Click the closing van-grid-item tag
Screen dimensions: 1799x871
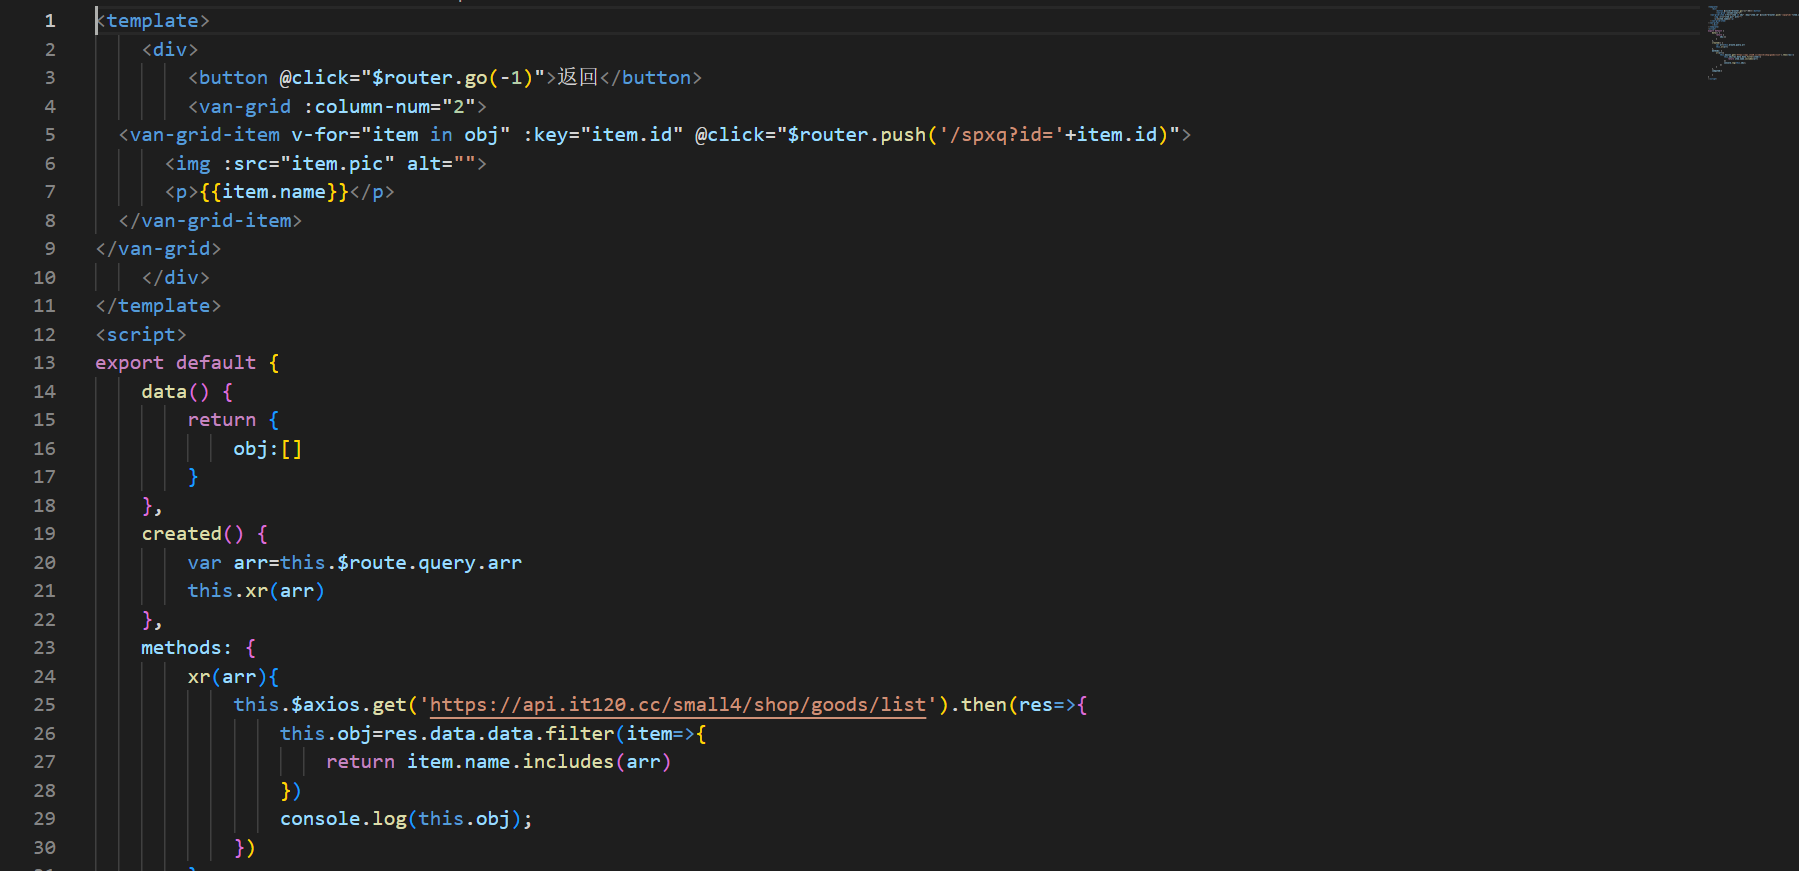pos(210,221)
